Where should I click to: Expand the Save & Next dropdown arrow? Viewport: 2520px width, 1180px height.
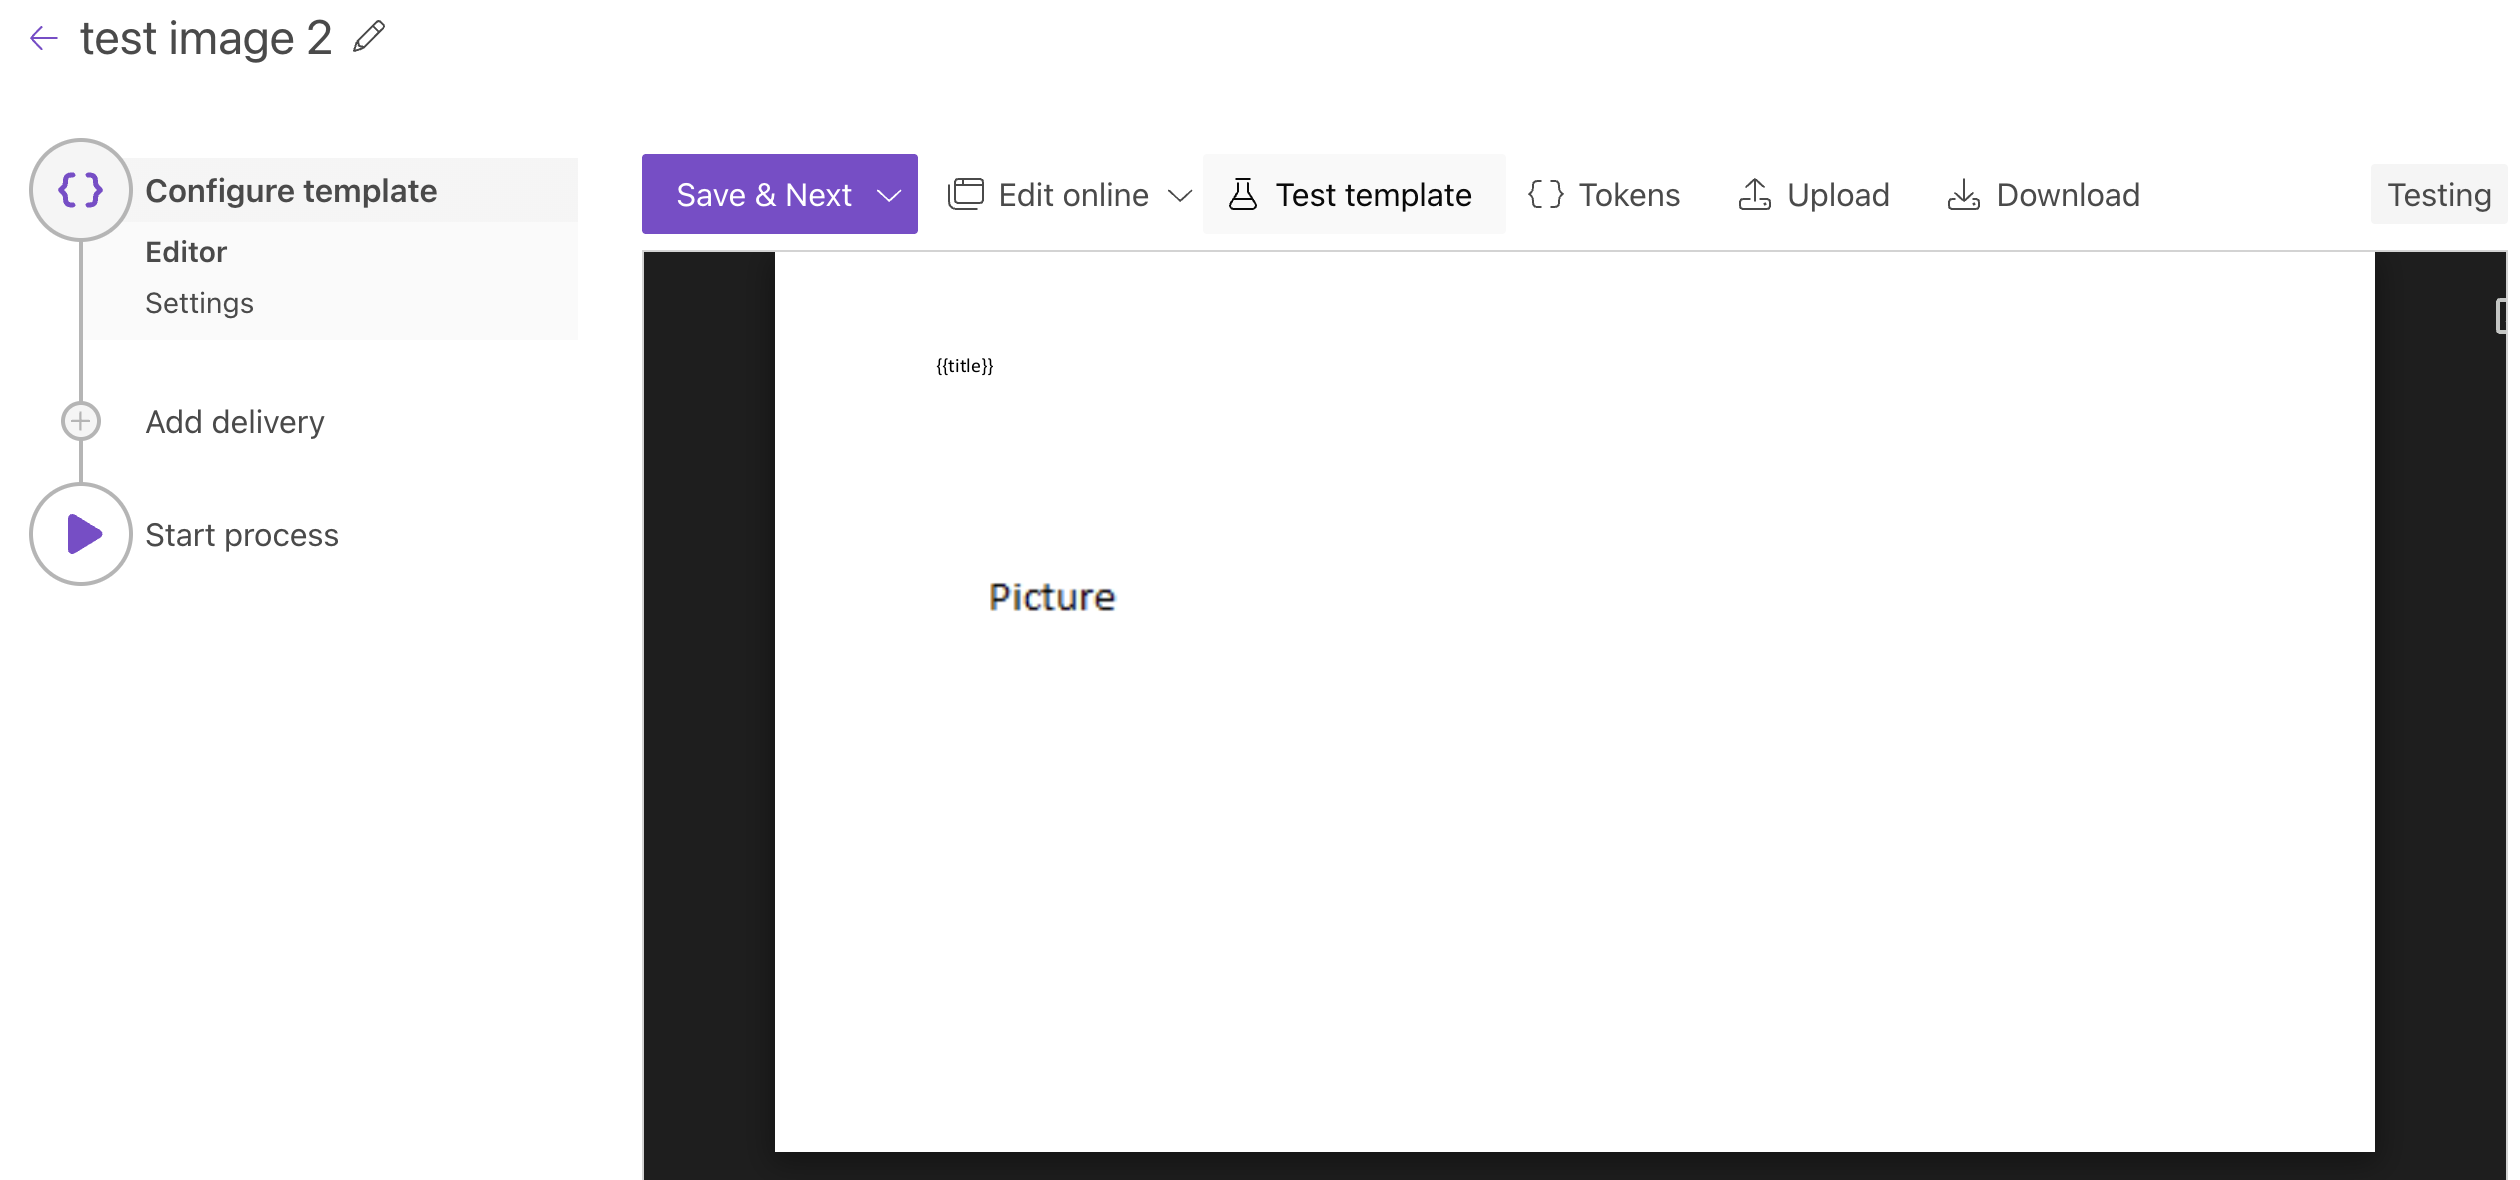tap(889, 195)
